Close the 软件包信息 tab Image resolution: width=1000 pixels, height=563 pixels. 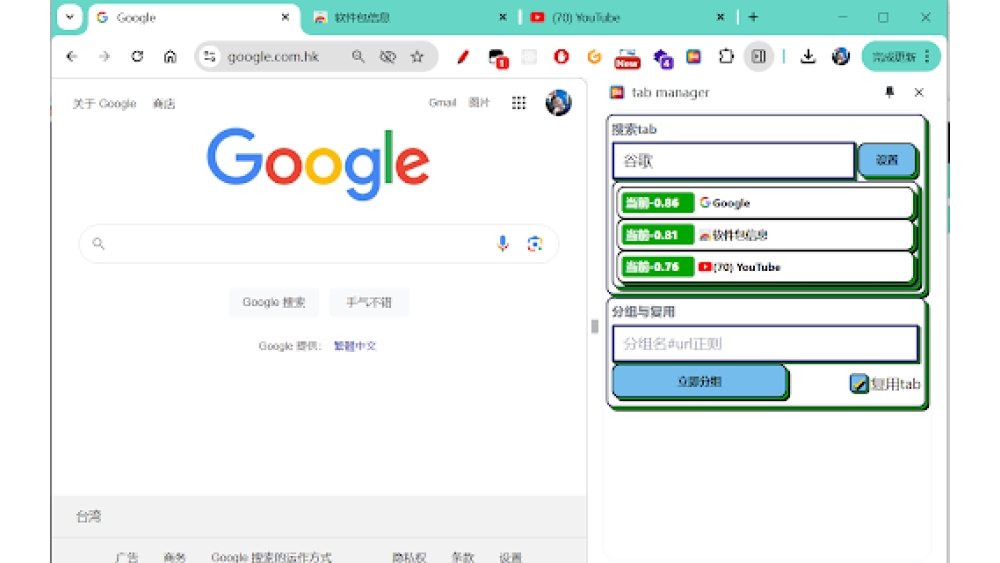(503, 17)
